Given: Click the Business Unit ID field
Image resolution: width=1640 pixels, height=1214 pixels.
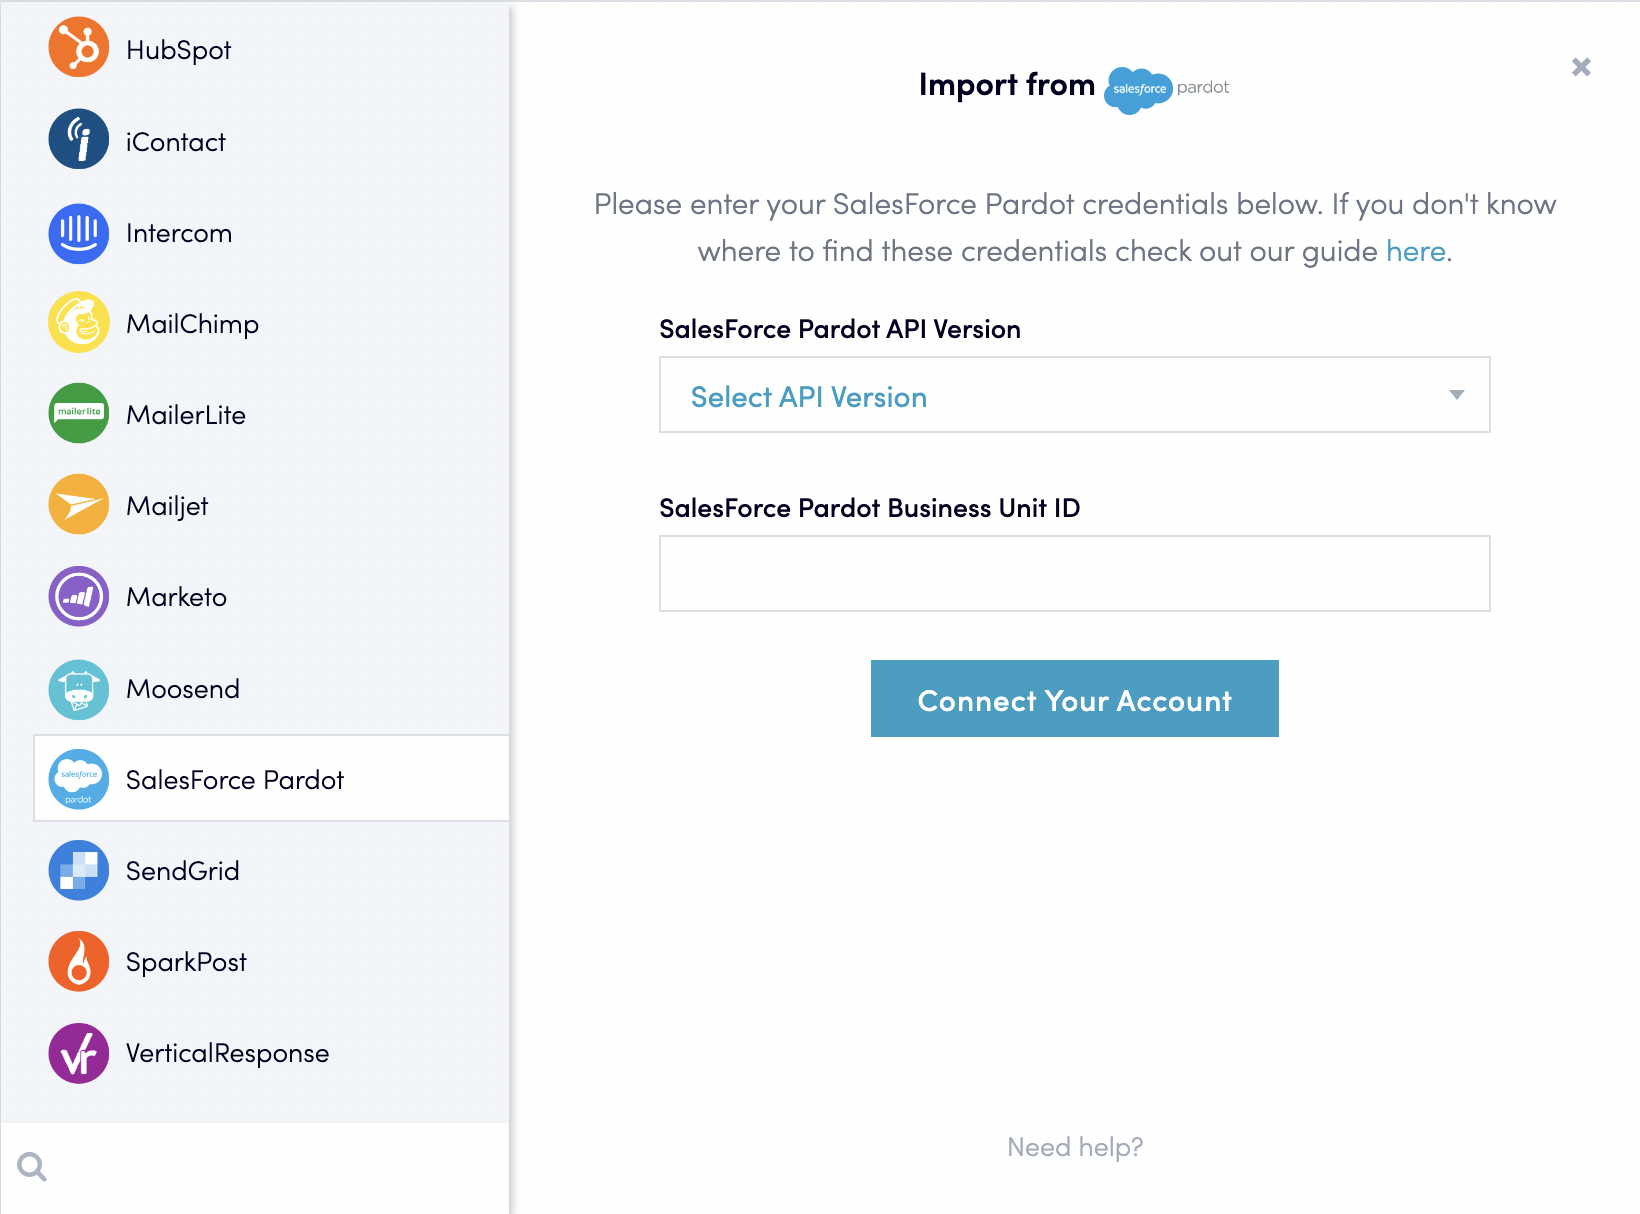Looking at the screenshot, I should (x=1075, y=574).
